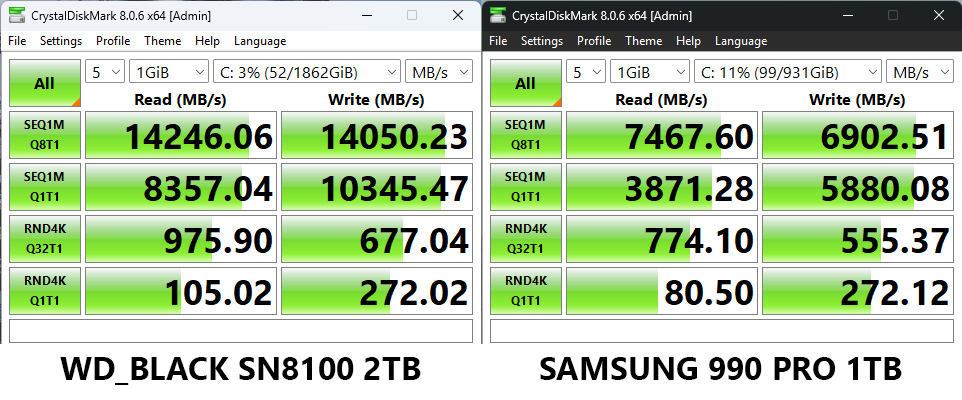Screen dimensions: 962x400
Task: Click the 7467.60 sequential read result
Action: (662, 136)
